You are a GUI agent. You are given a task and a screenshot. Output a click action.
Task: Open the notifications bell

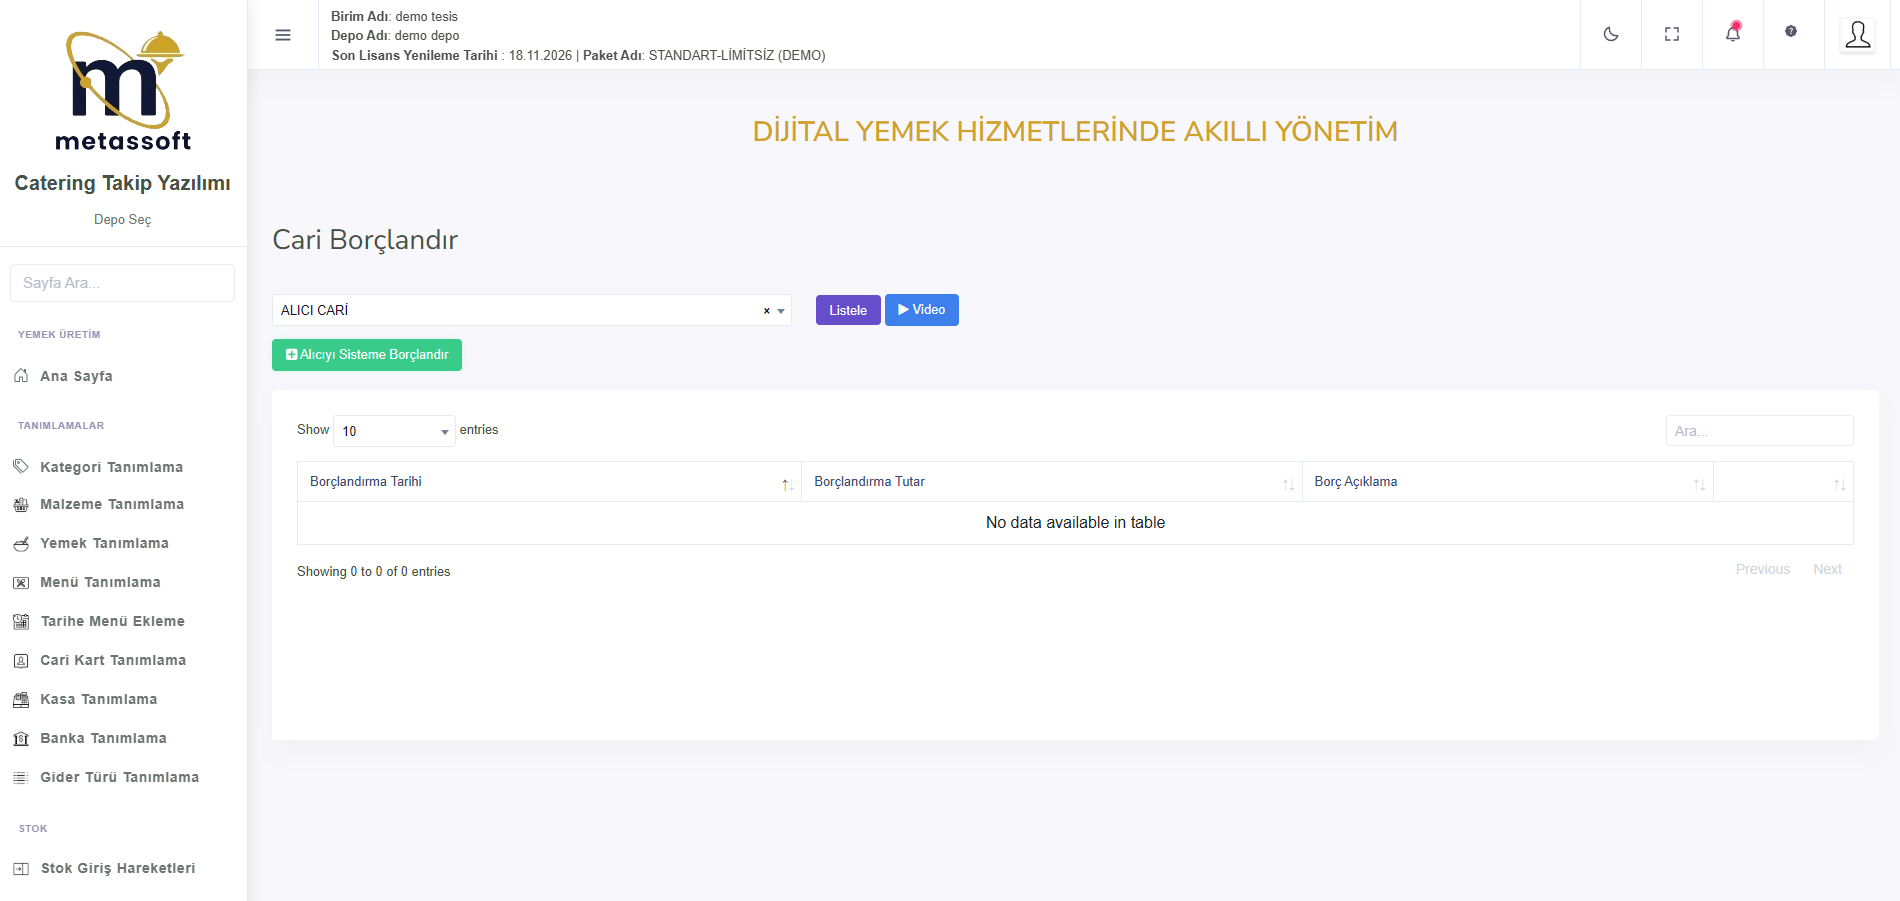click(1732, 34)
